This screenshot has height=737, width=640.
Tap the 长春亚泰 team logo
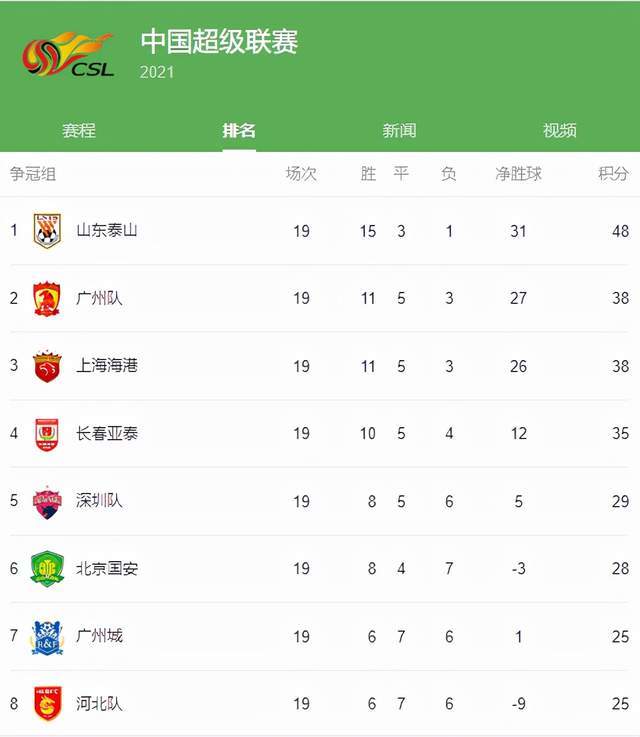pyautogui.click(x=47, y=433)
